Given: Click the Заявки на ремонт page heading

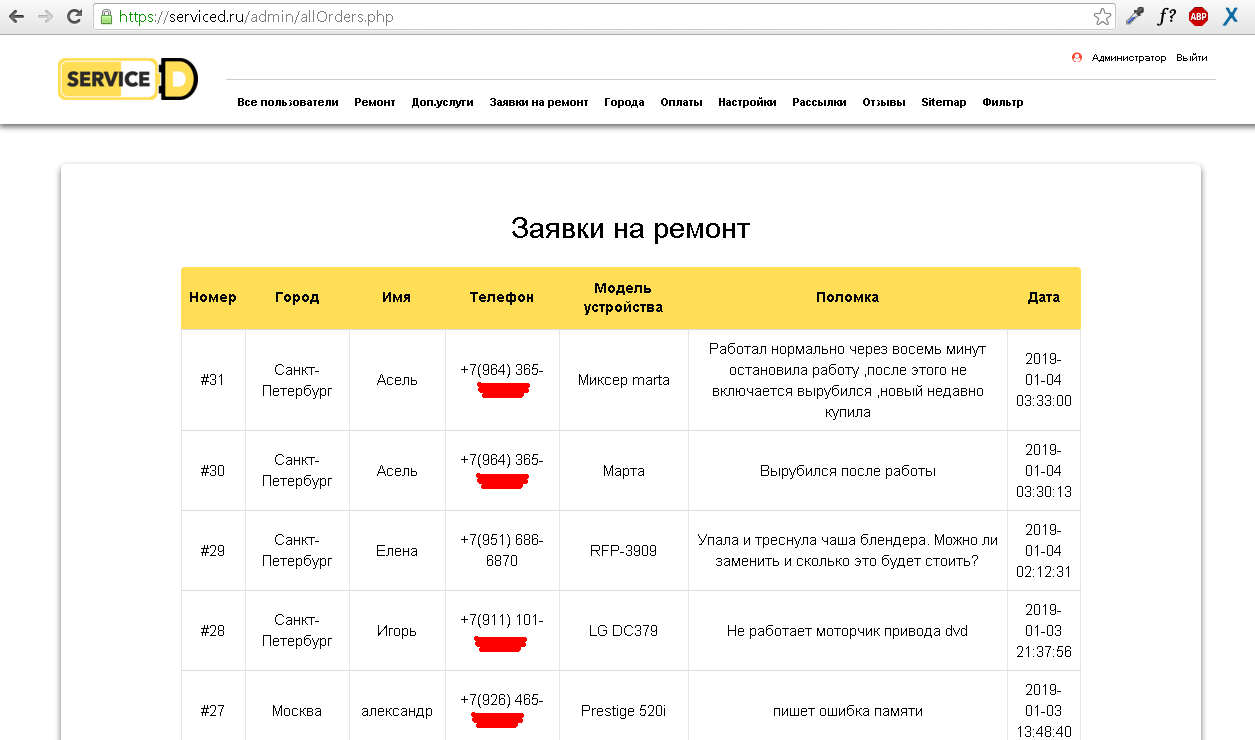Looking at the screenshot, I should 630,228.
